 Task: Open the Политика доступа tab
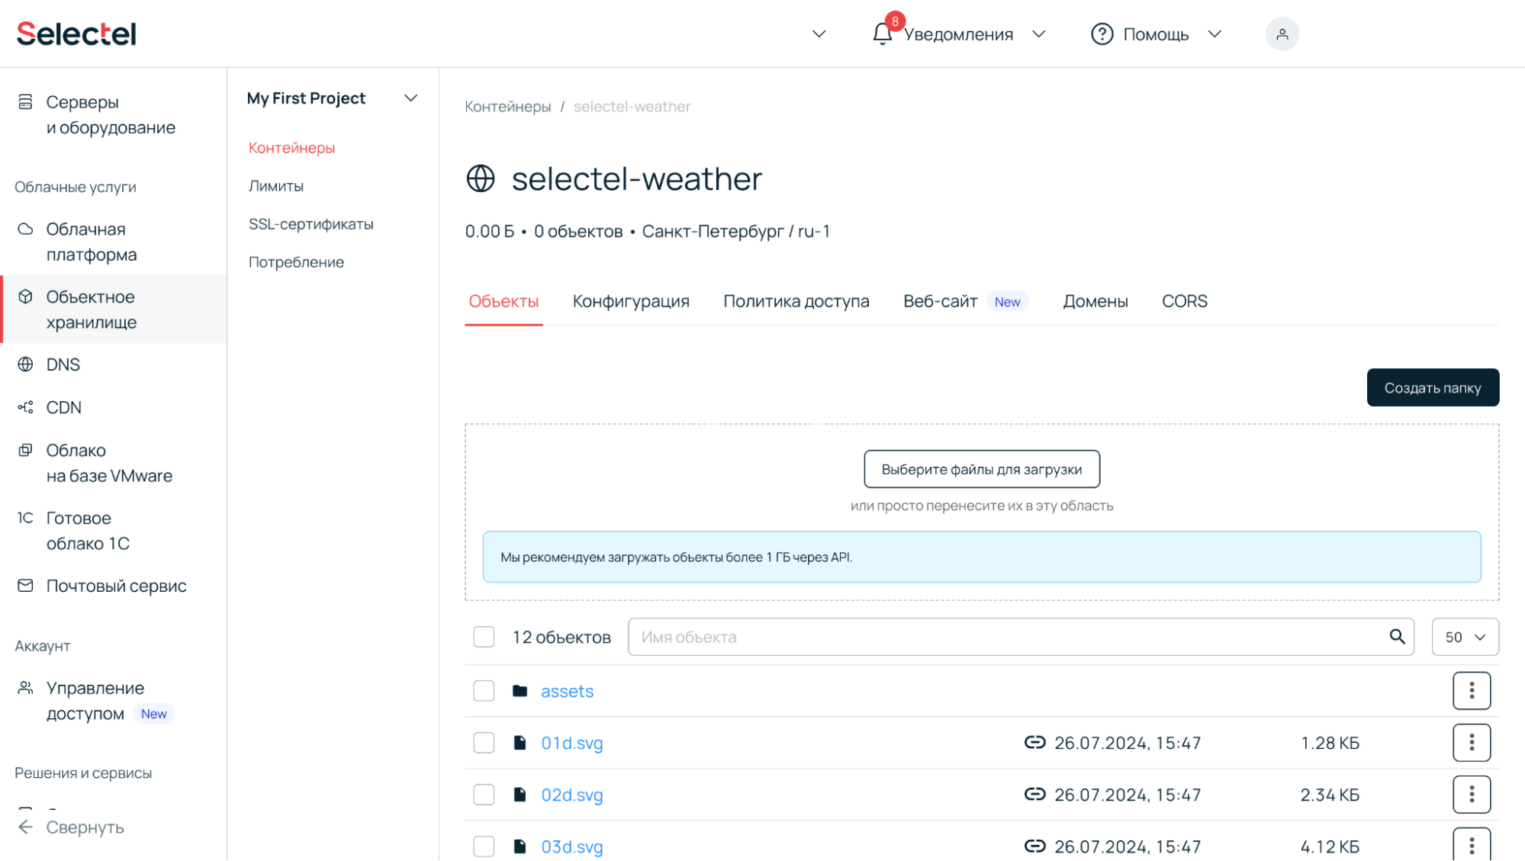pyautogui.click(x=796, y=301)
